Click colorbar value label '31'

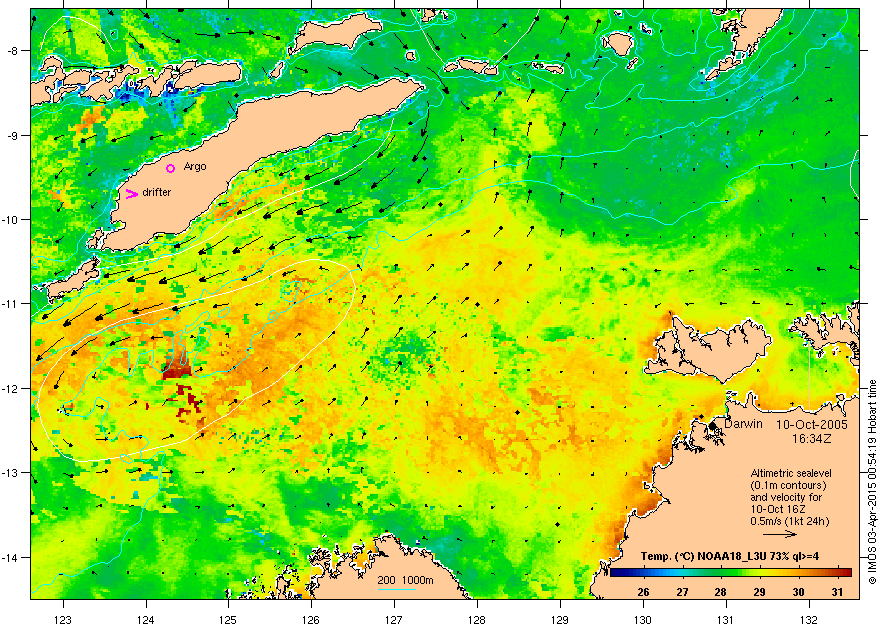point(837,592)
